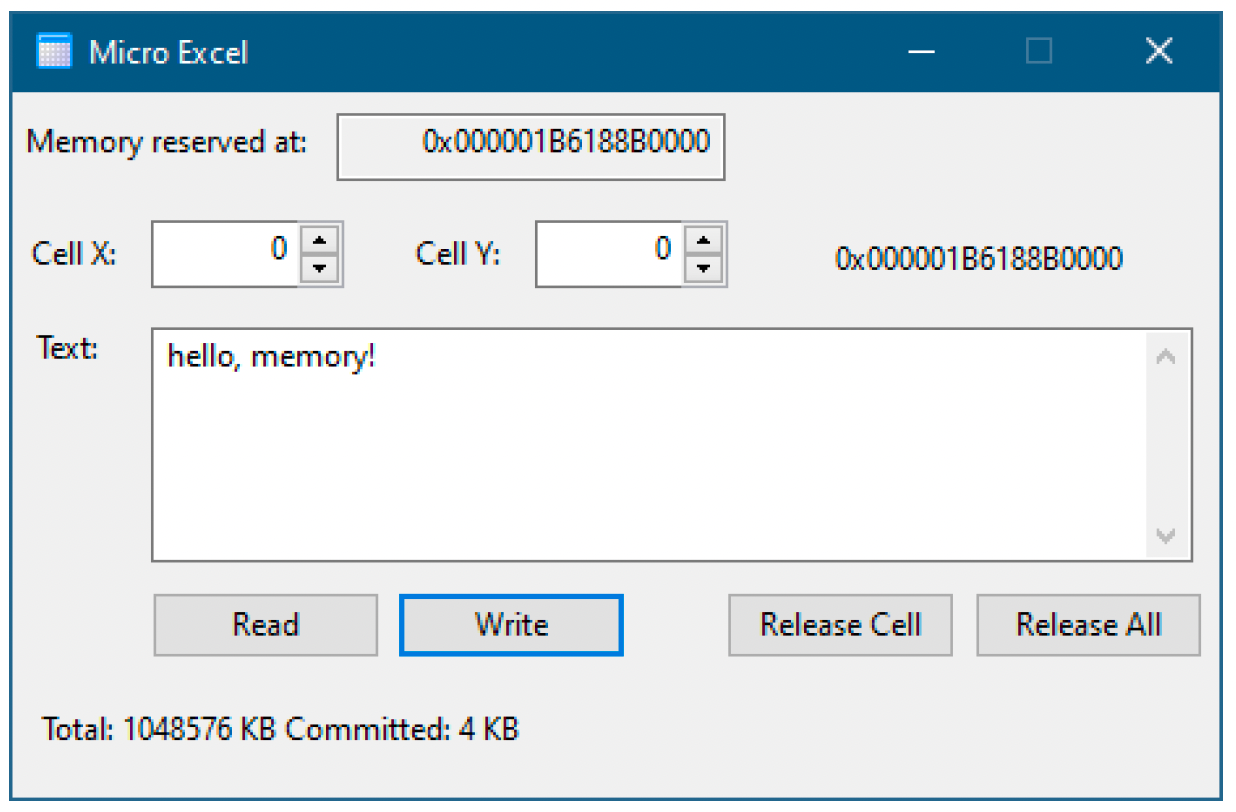Click the Total and Committed status text

coord(280,729)
